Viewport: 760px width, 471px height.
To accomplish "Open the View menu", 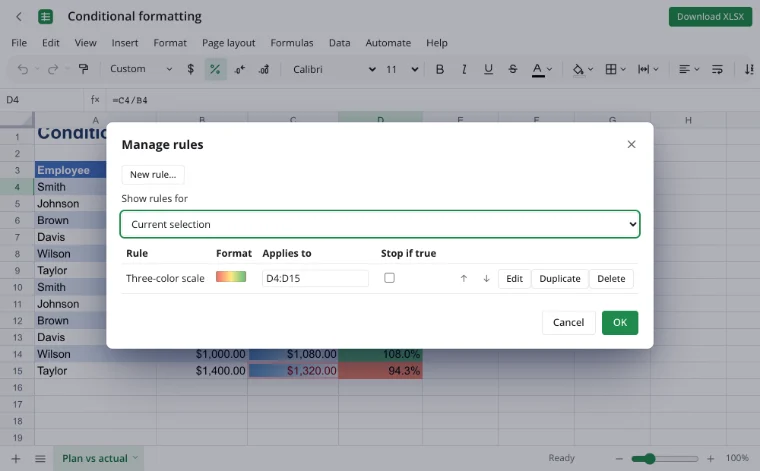I will click(85, 43).
